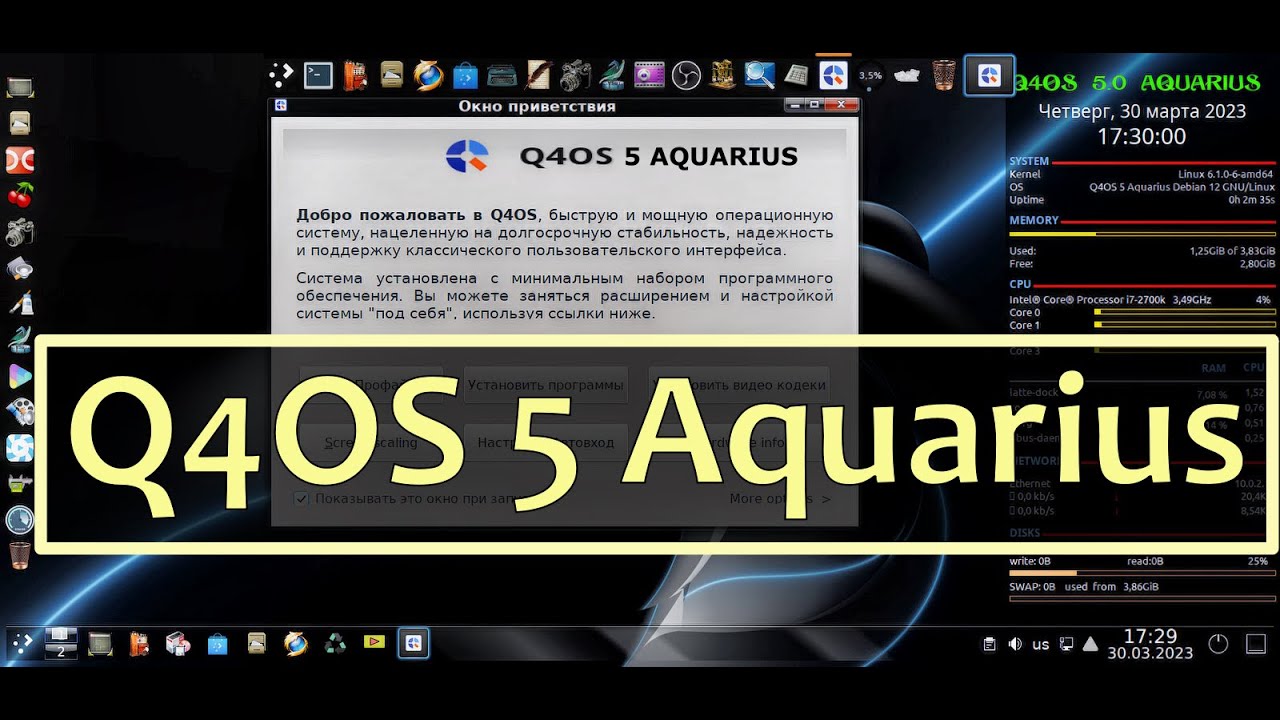Click the 'Установить программы' button
1280x720 pixels.
pyautogui.click(x=546, y=384)
